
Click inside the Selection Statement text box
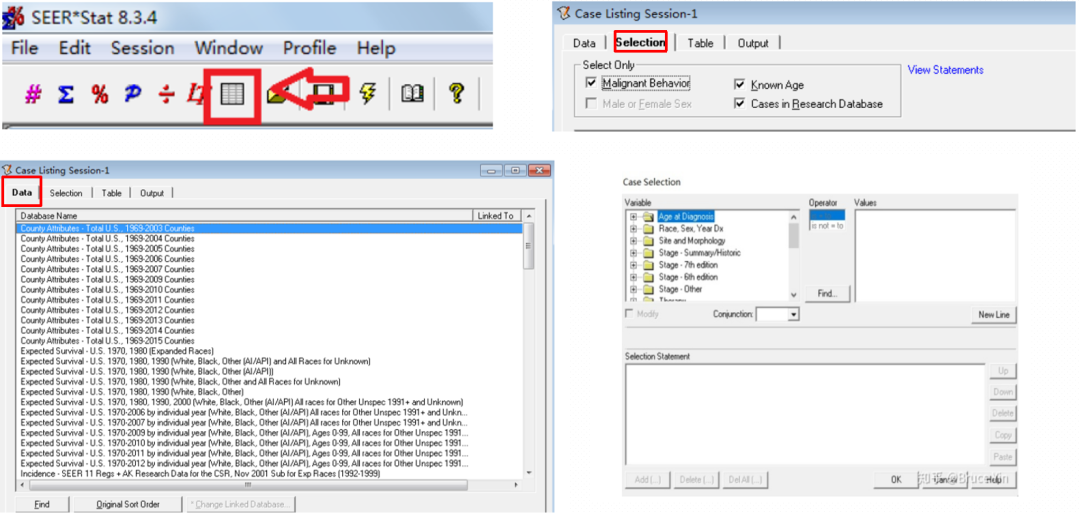click(804, 414)
